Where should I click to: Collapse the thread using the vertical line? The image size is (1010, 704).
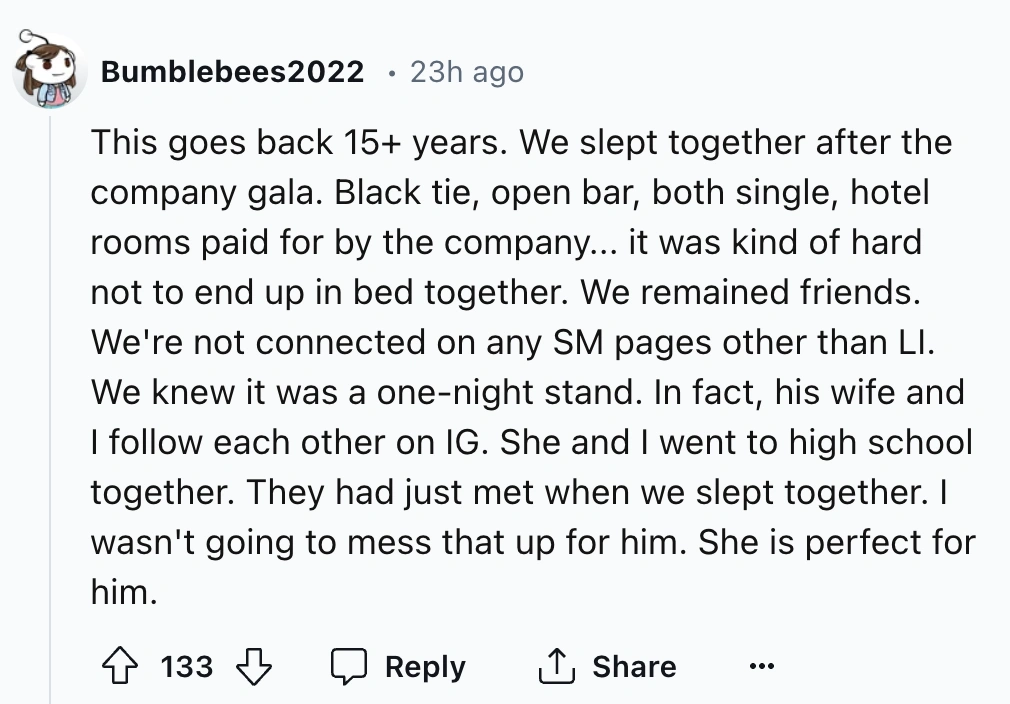point(50,400)
